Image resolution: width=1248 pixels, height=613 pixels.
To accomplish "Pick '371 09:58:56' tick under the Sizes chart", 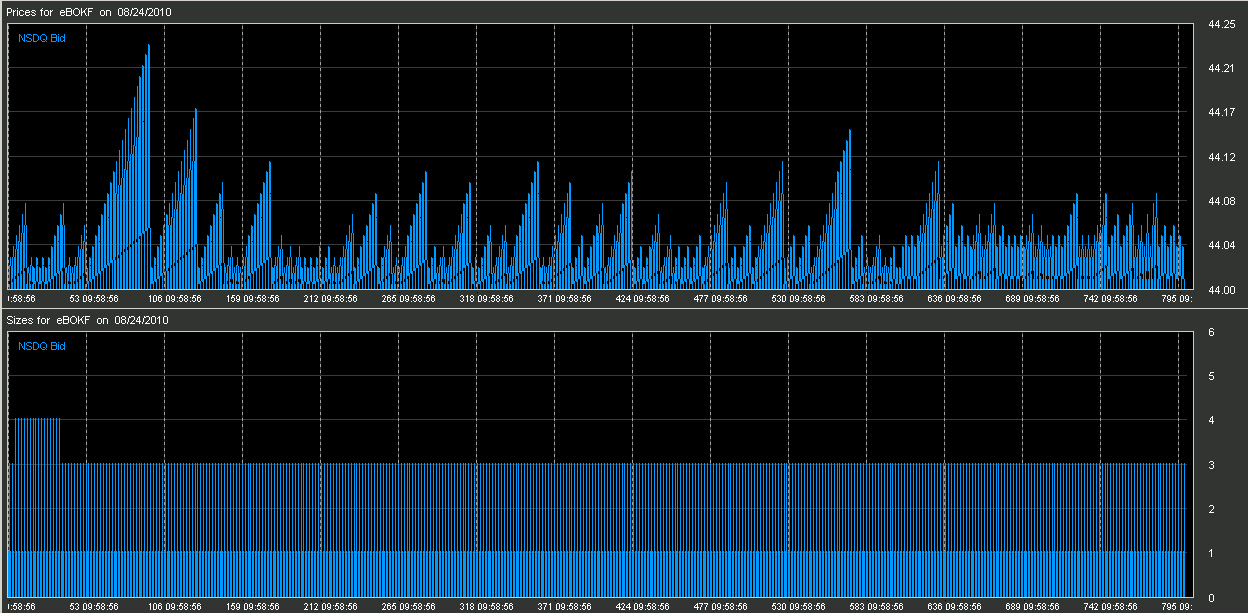I will (566, 606).
